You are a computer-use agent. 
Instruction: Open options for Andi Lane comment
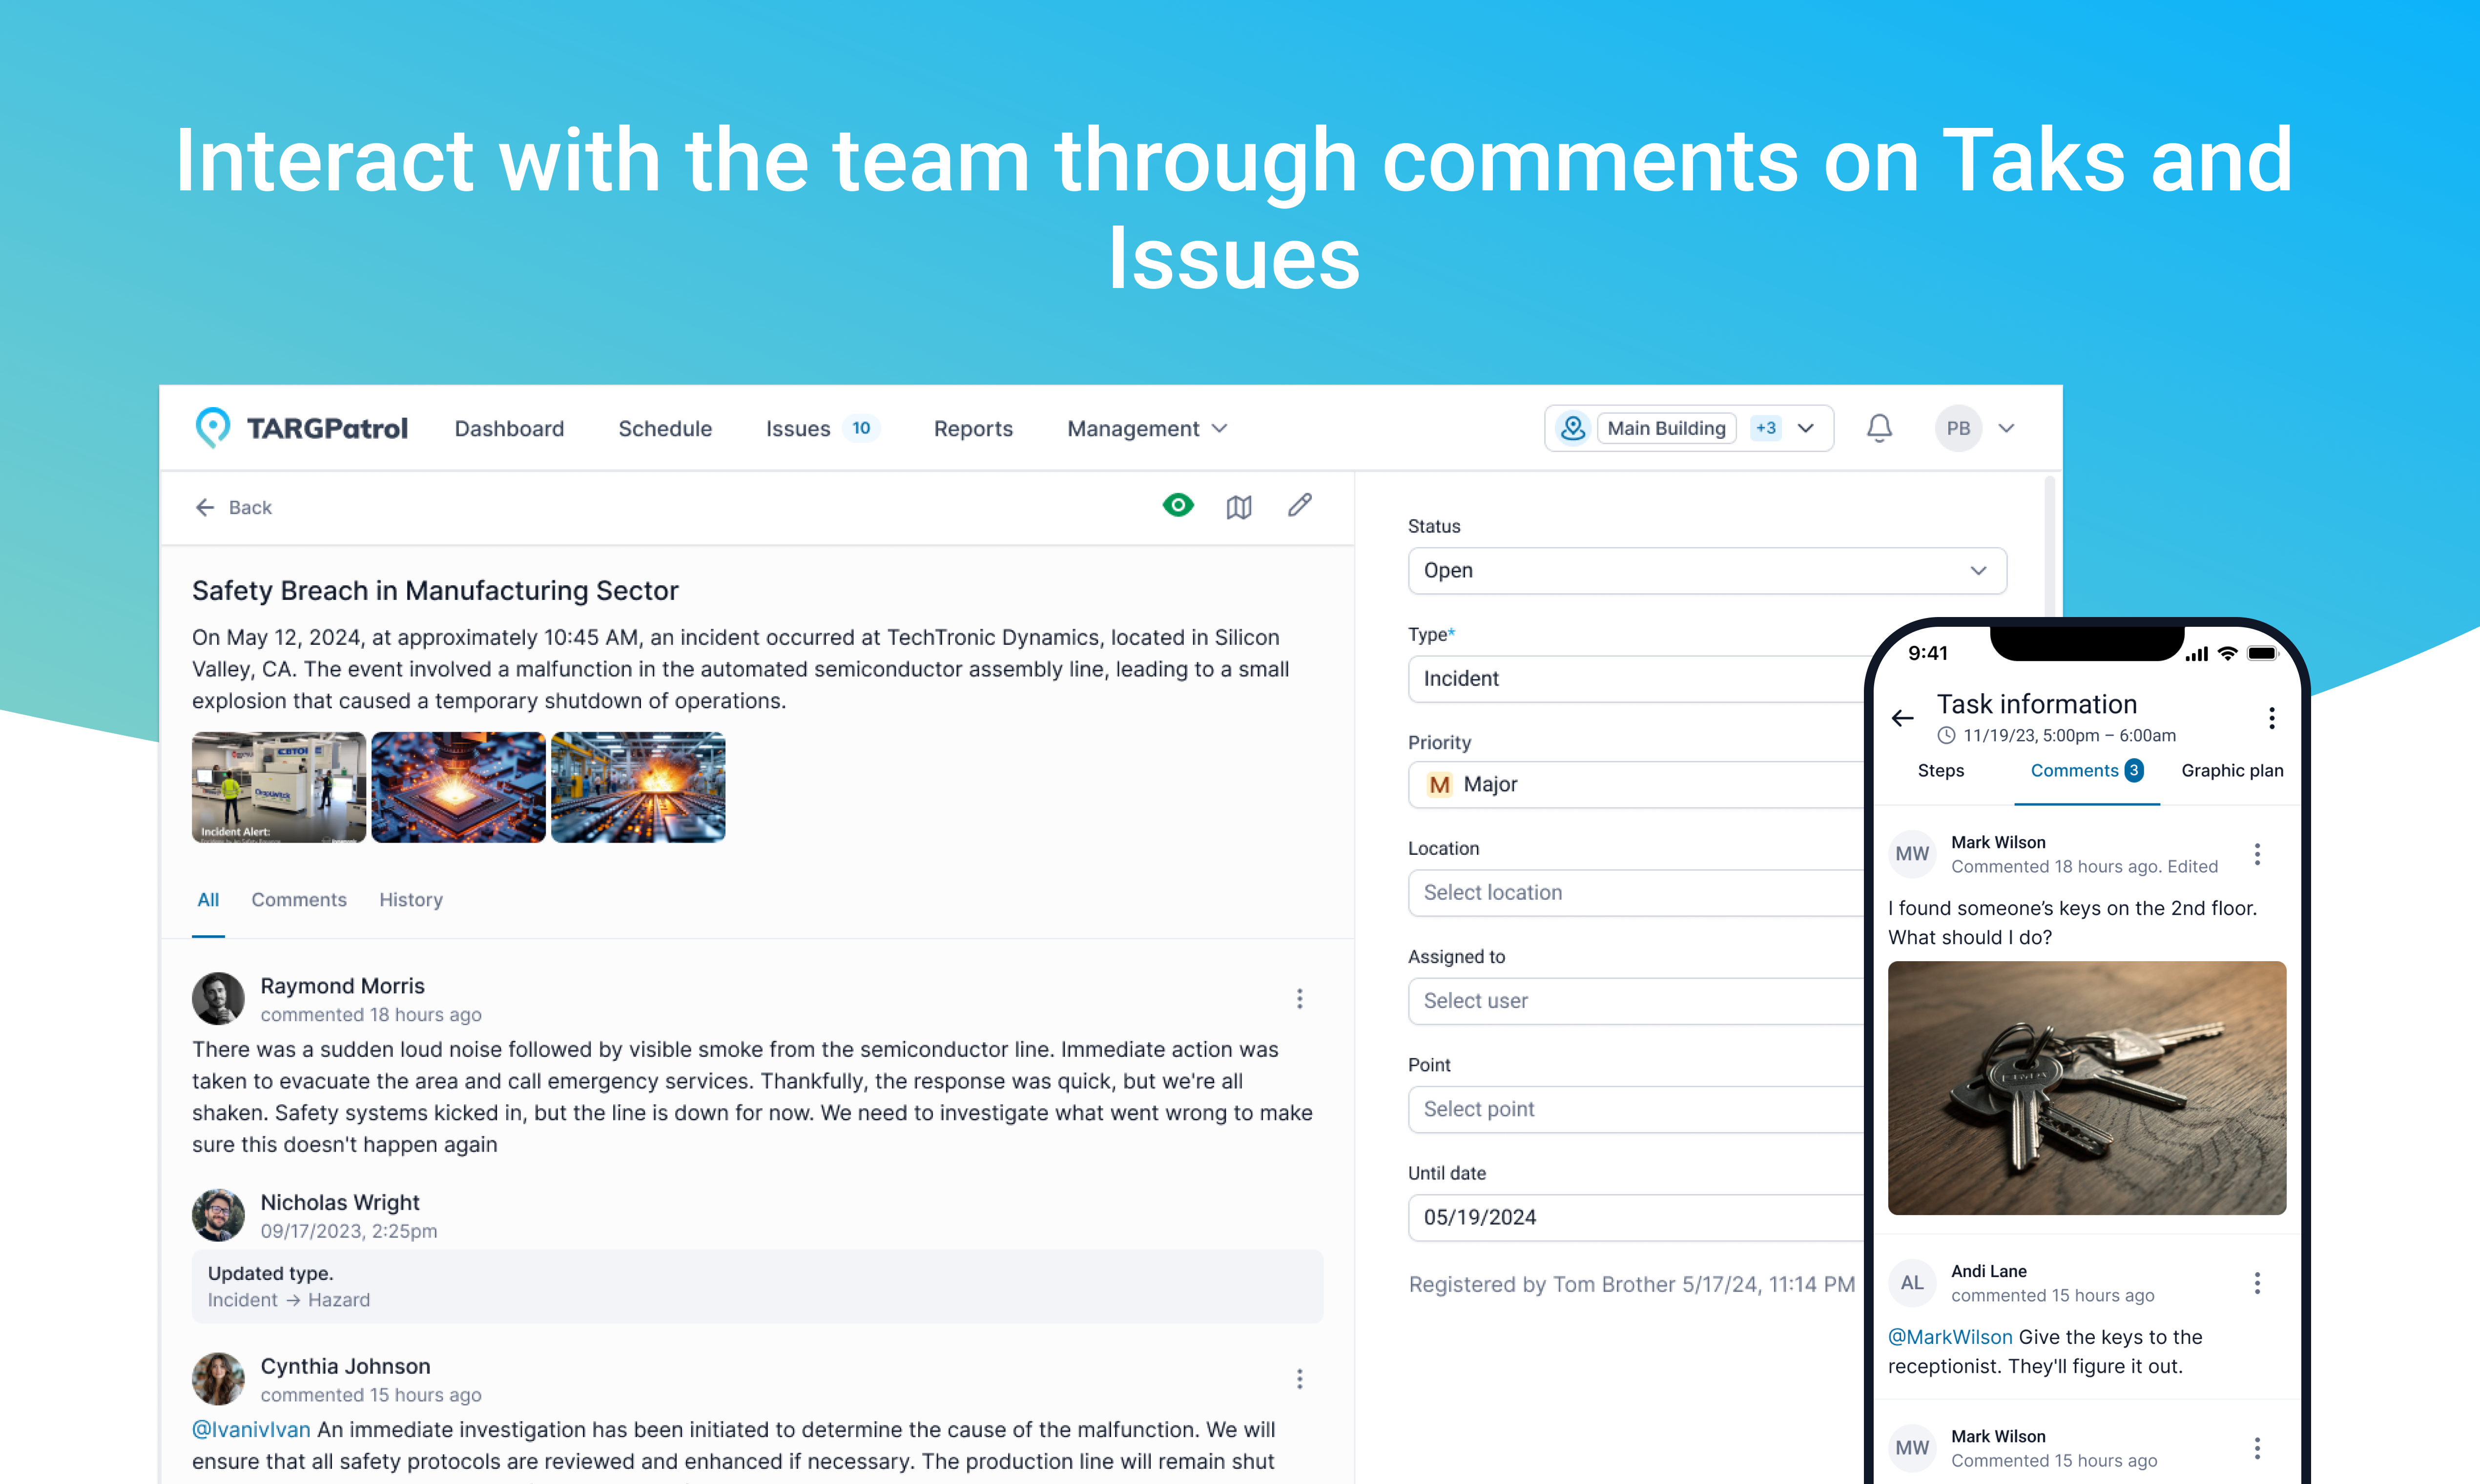2257,1283
